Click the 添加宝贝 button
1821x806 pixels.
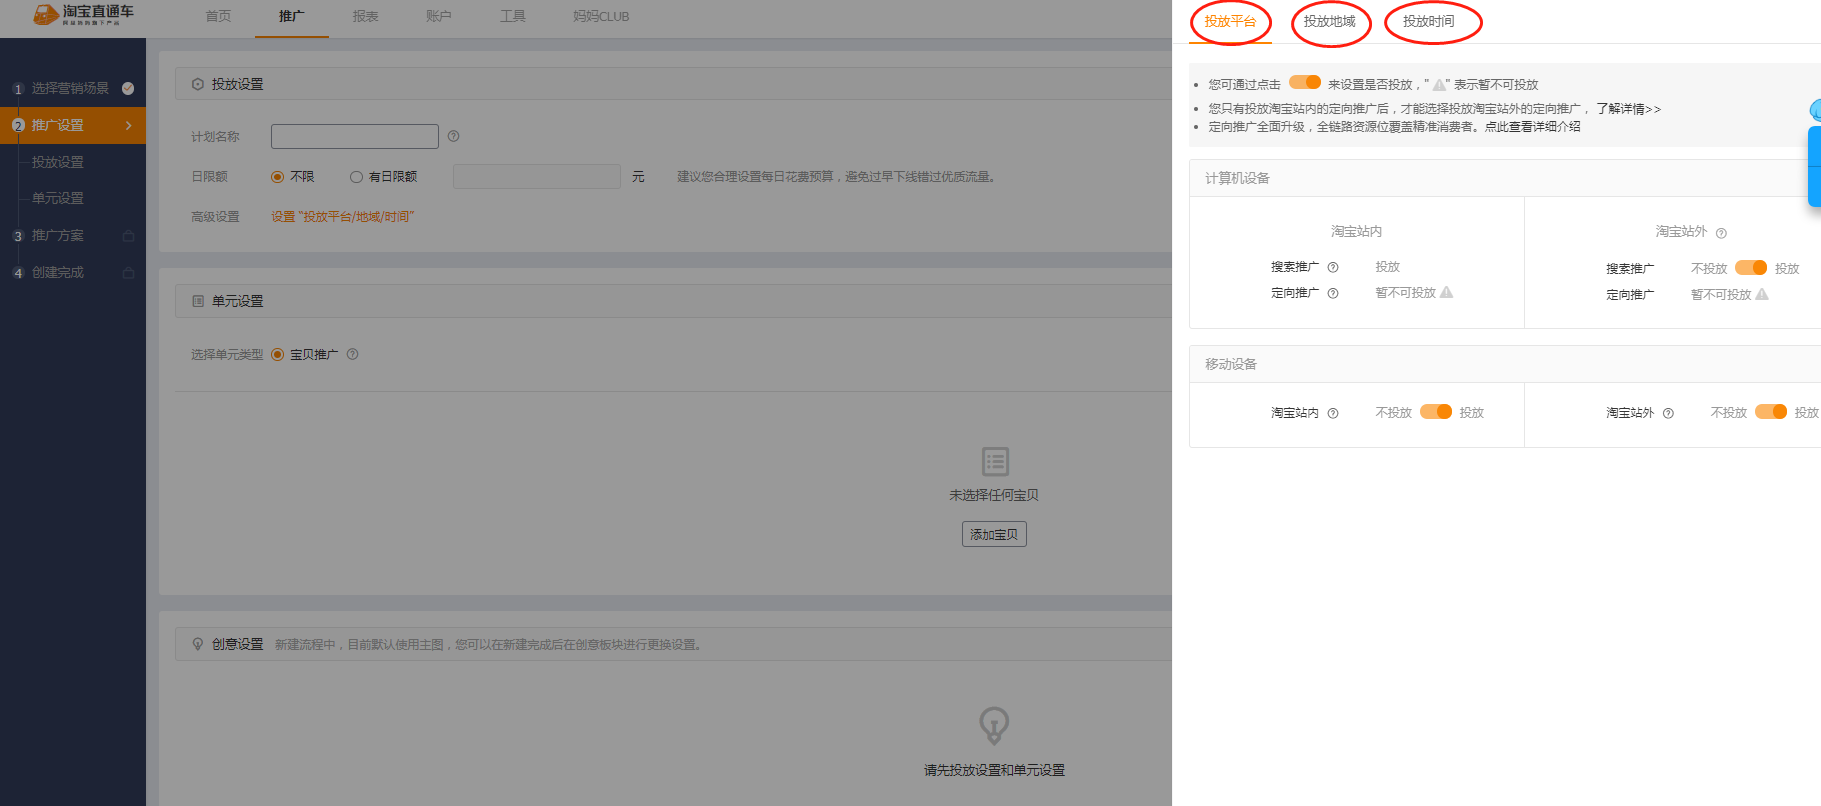click(x=994, y=534)
